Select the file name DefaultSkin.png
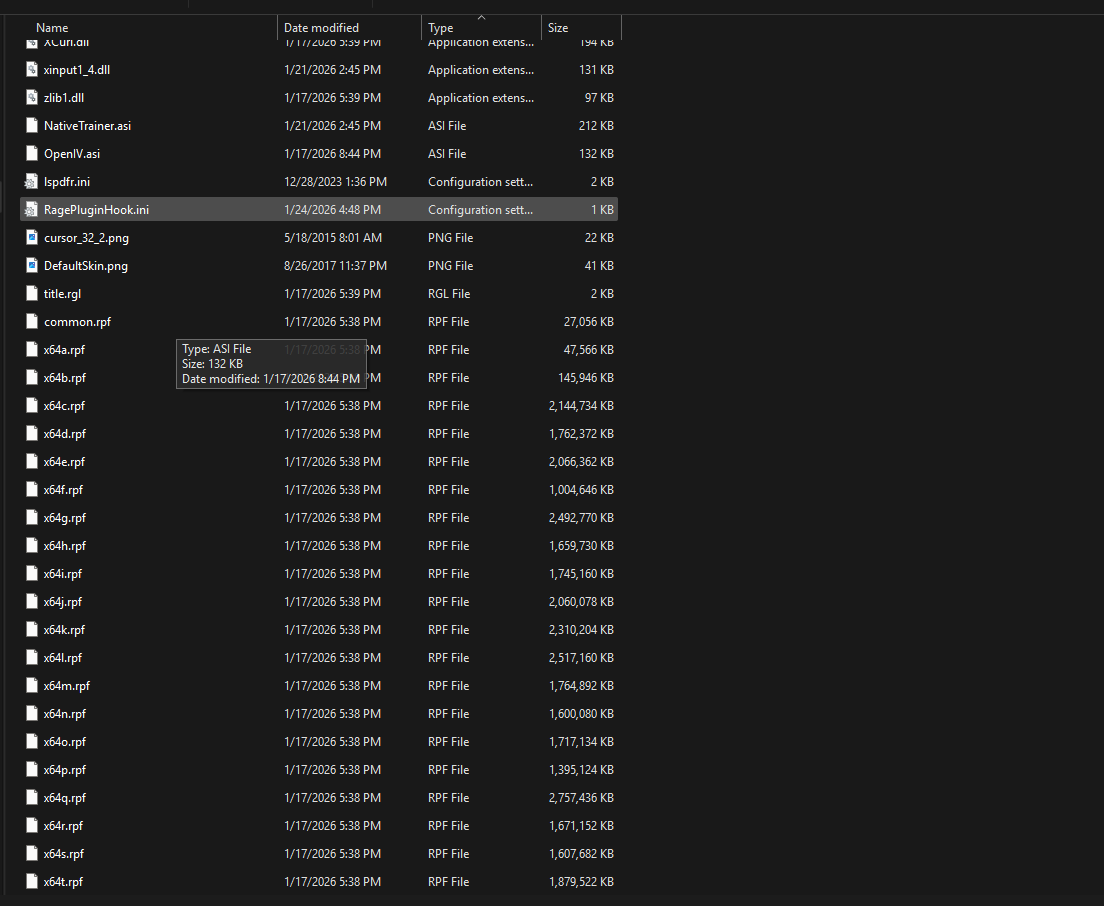The width and height of the screenshot is (1104, 906). click(86, 265)
